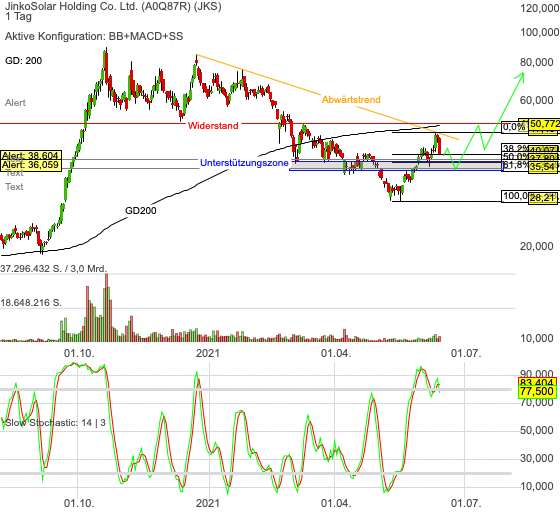Click the '18.648.216 S.' volume label
The width and height of the screenshot is (560, 512).
click(x=31, y=303)
